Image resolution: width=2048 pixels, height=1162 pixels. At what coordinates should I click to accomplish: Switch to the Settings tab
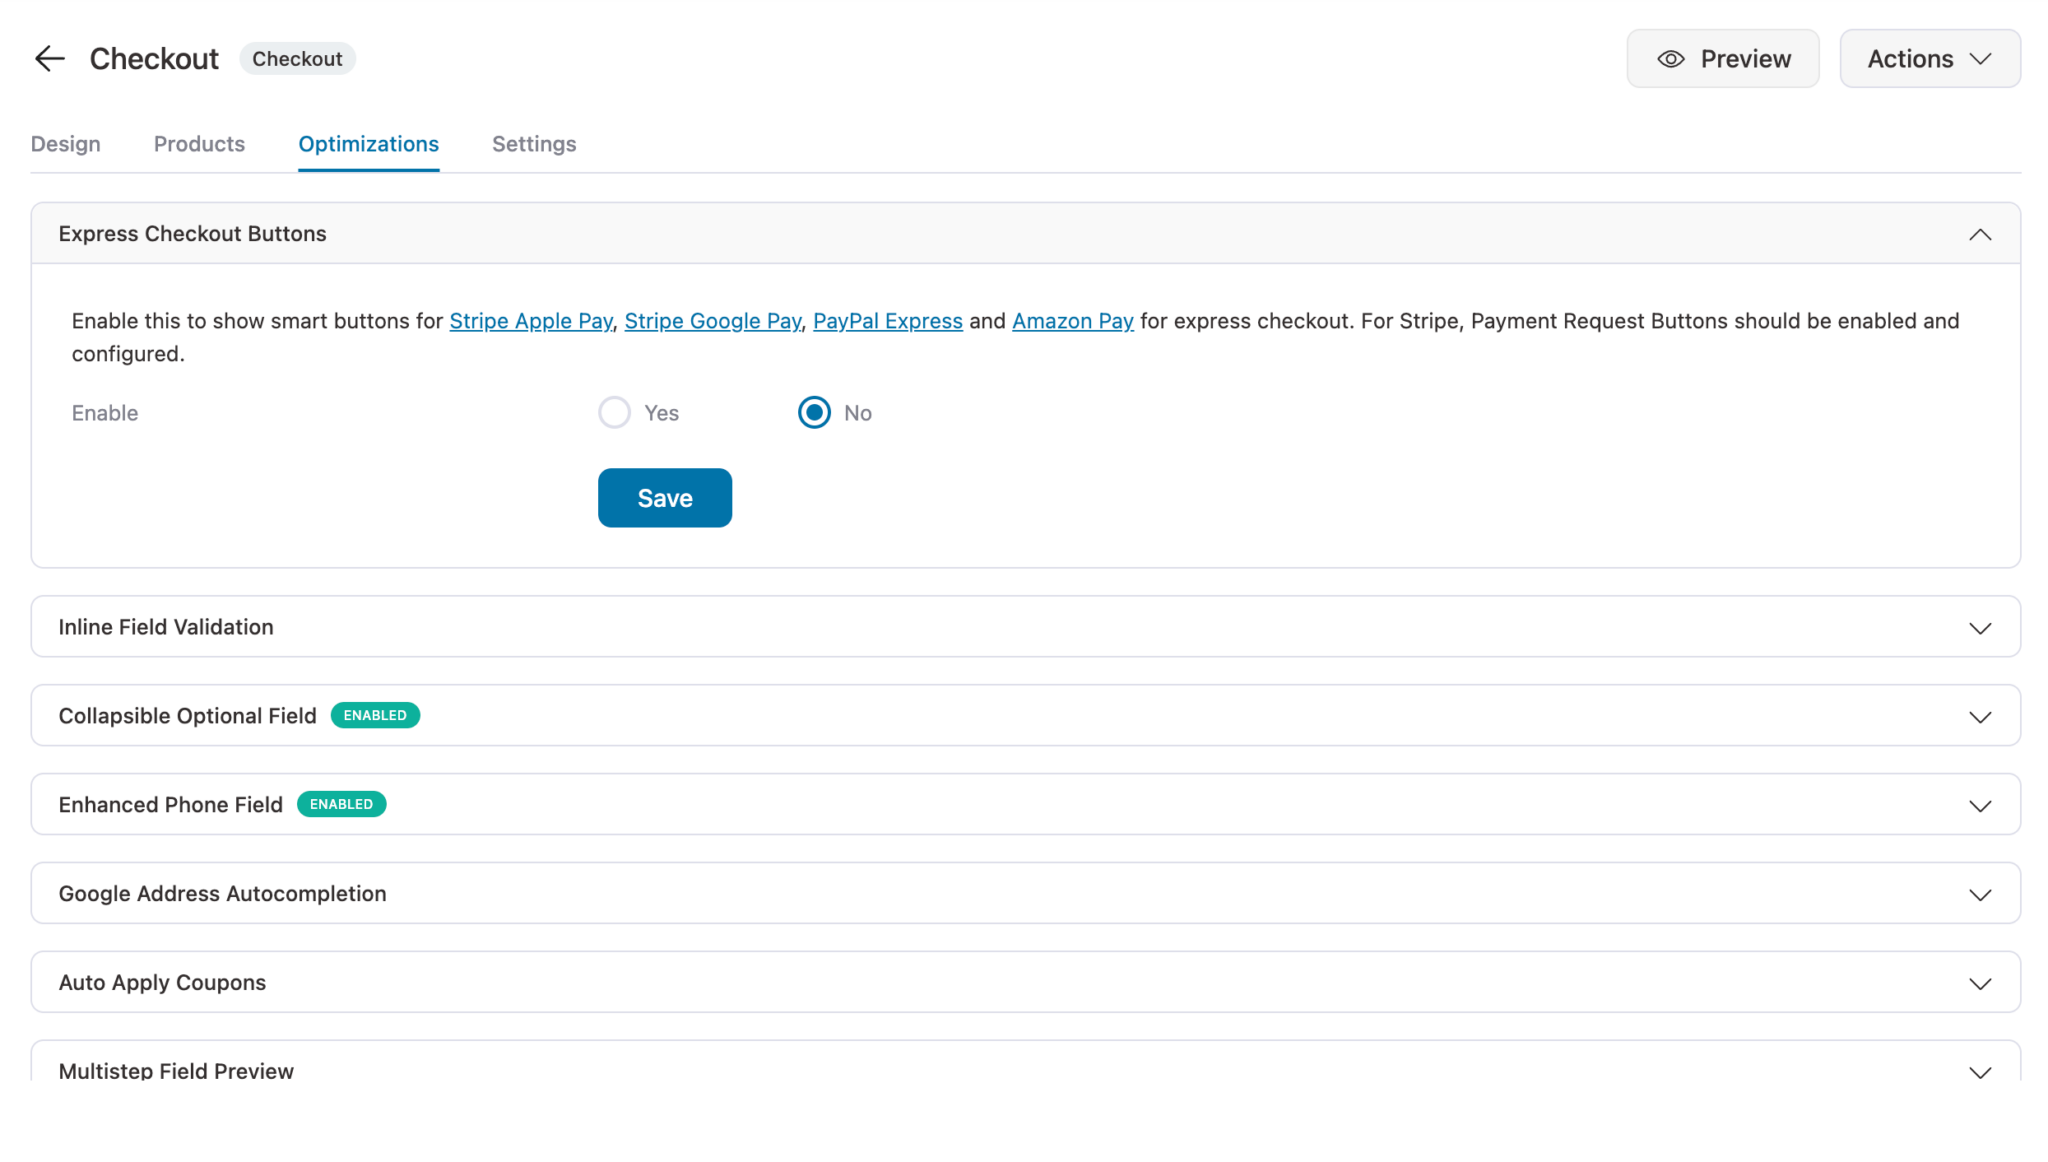coord(533,143)
